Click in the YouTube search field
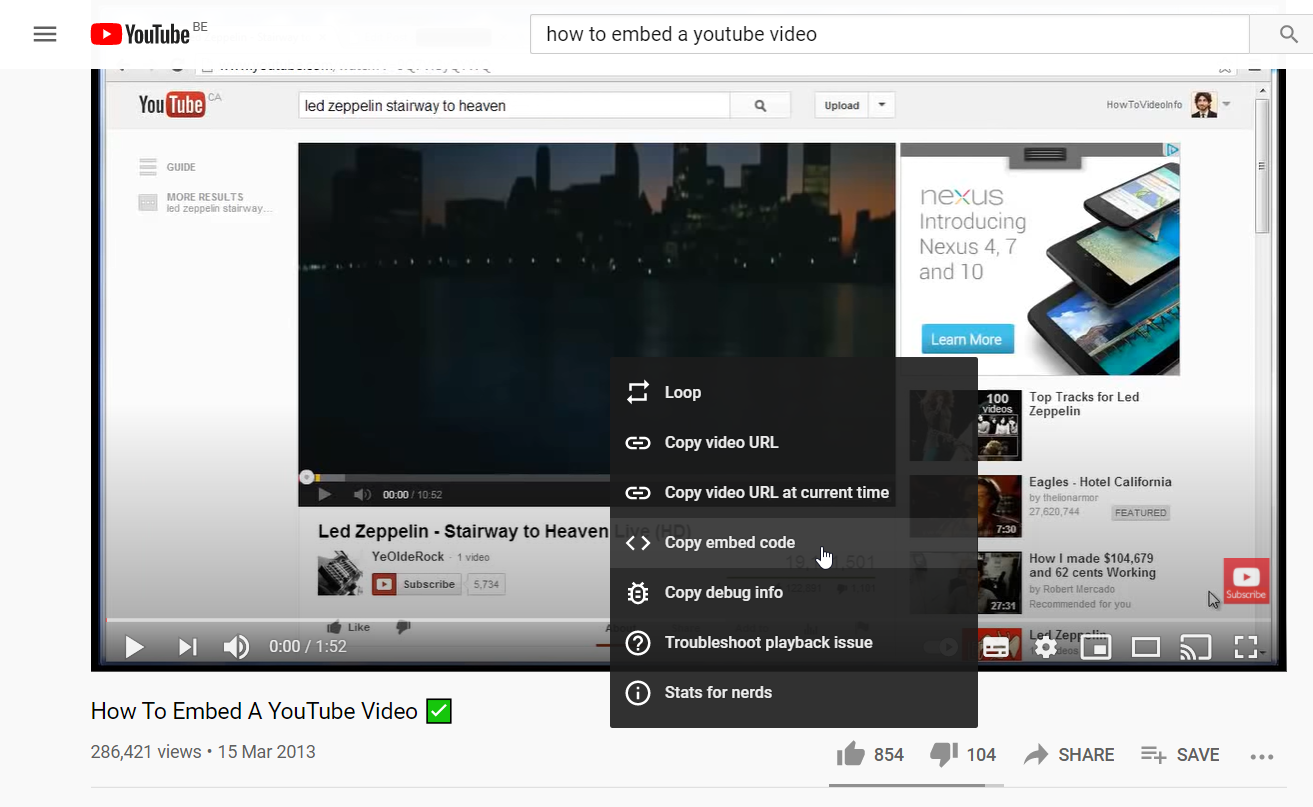Screen dimensions: 1313x807 tap(890, 34)
